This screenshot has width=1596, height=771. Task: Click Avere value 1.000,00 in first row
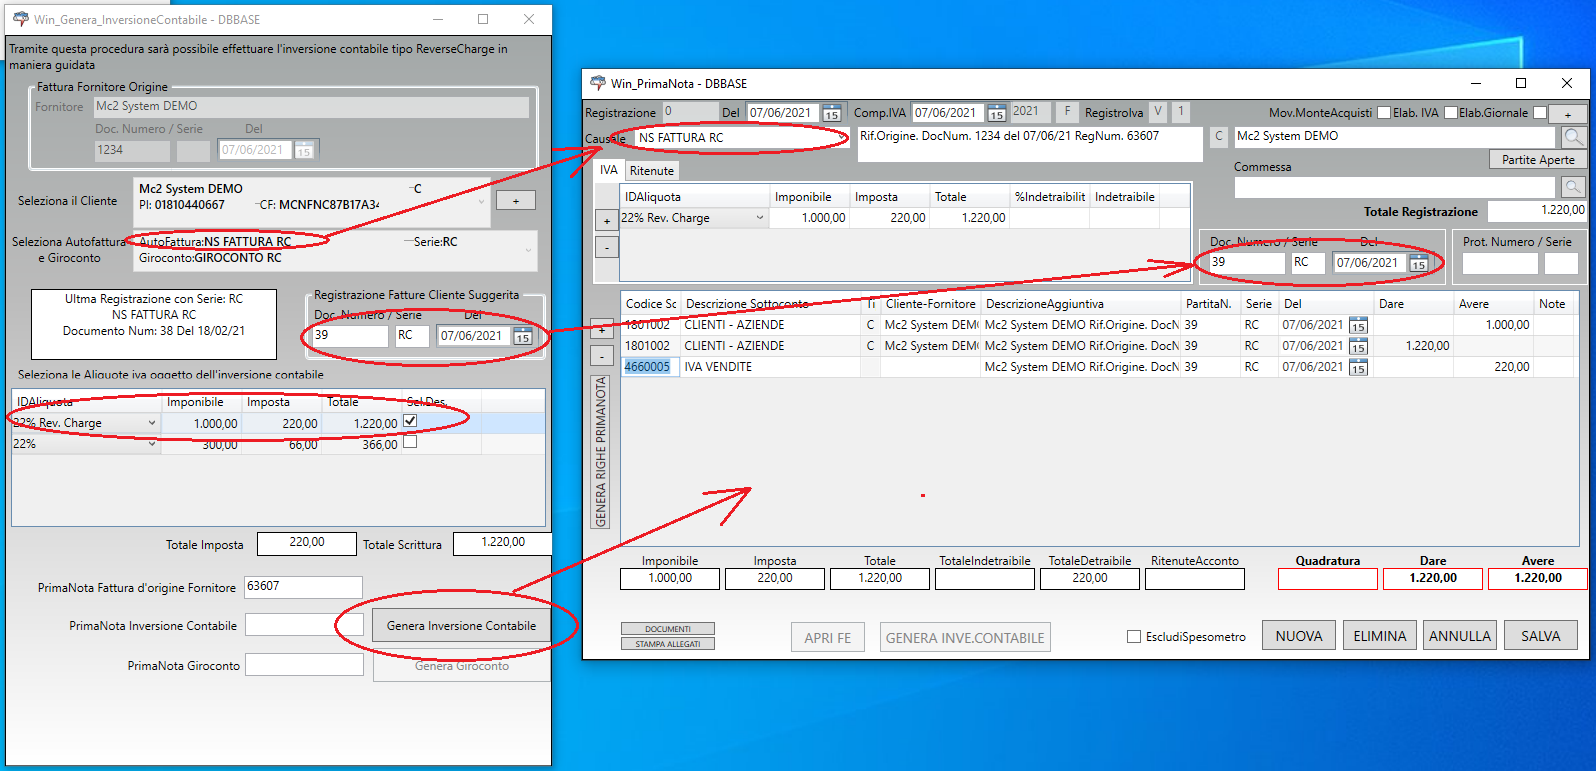(x=1493, y=325)
